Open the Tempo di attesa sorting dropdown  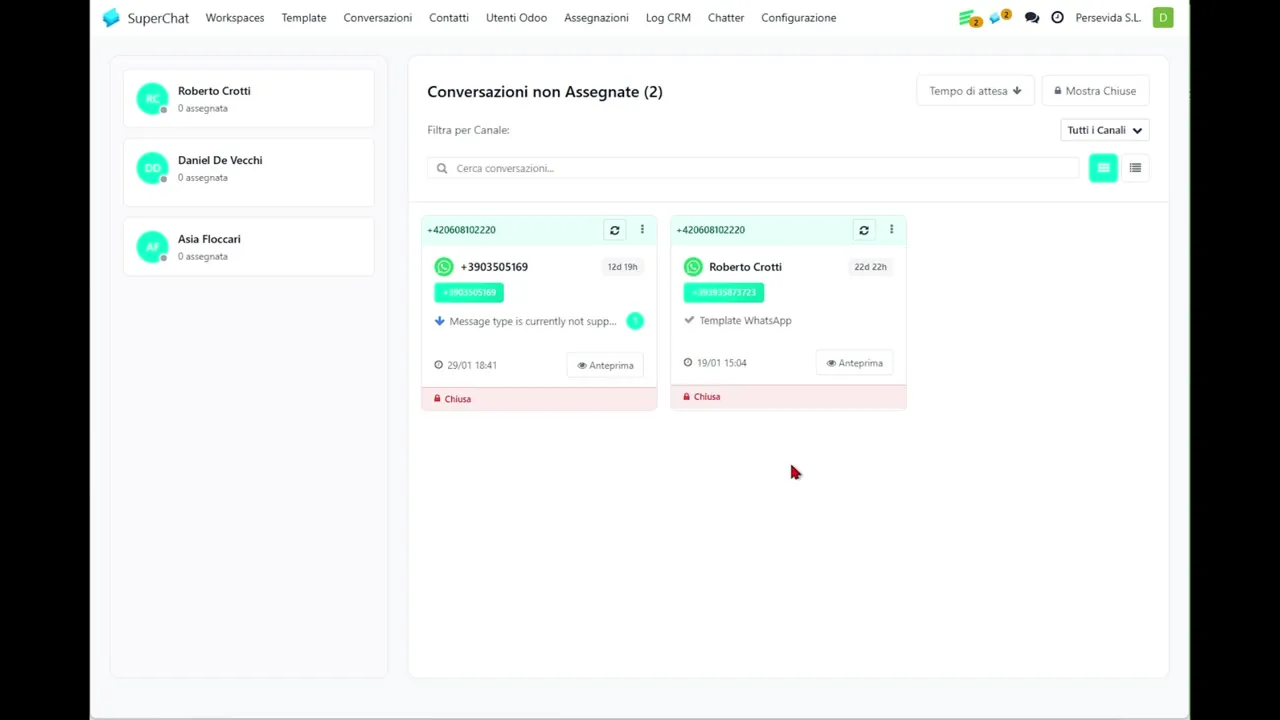(x=974, y=90)
